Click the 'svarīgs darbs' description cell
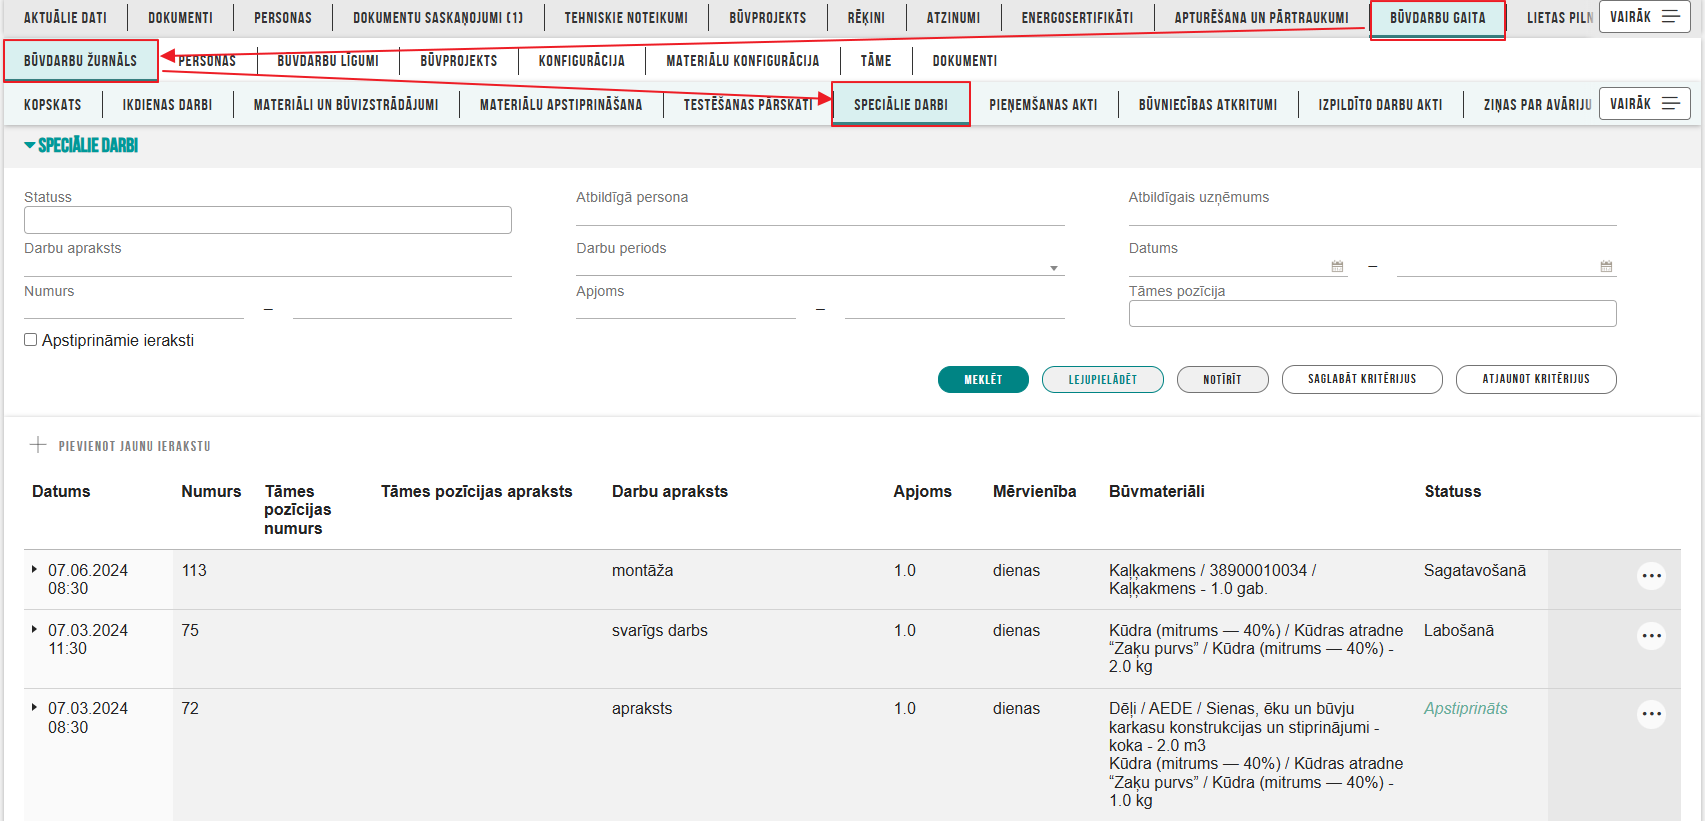The height and width of the screenshot is (821, 1705). pyautogui.click(x=659, y=630)
